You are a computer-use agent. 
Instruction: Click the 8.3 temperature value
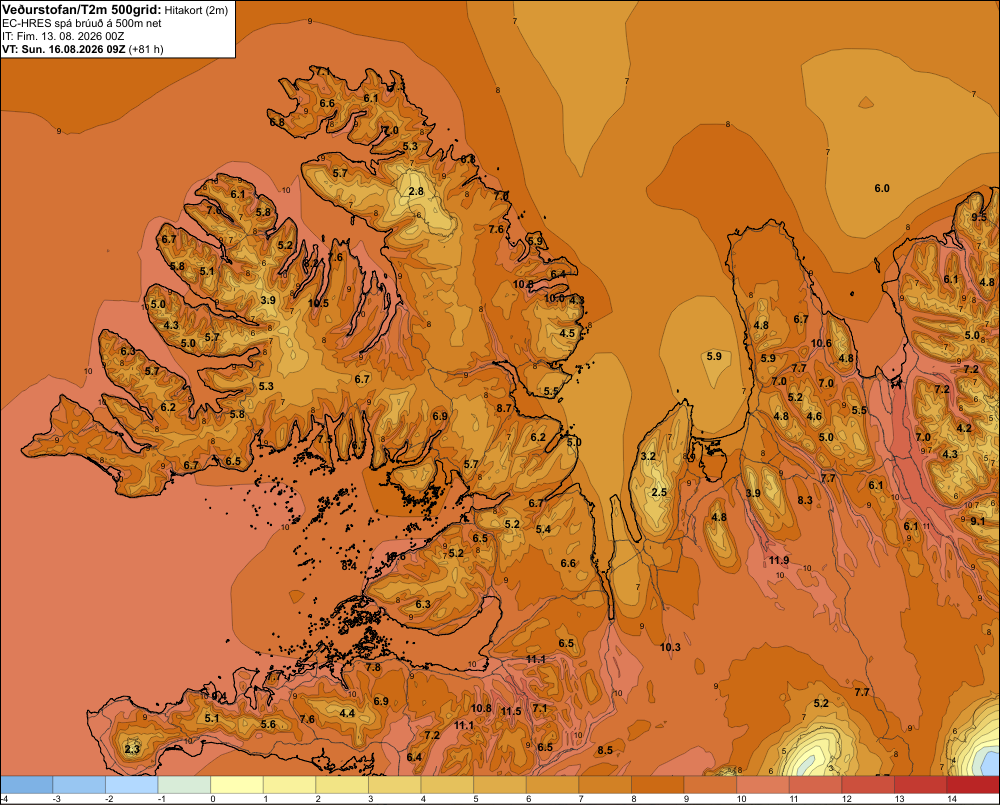coord(805,500)
